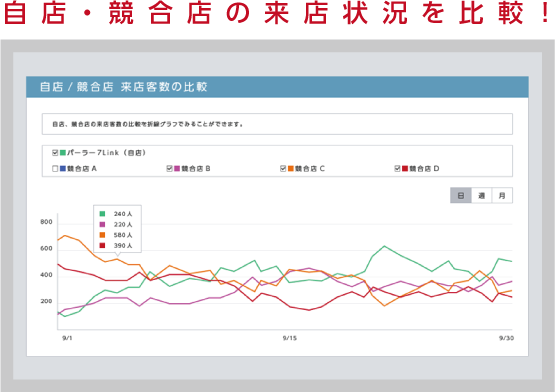Click the 600 y-axis label

point(46,249)
